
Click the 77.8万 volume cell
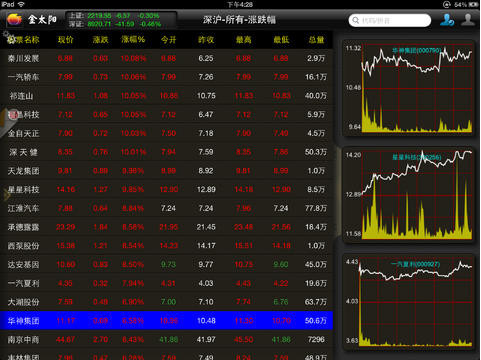[316, 208]
